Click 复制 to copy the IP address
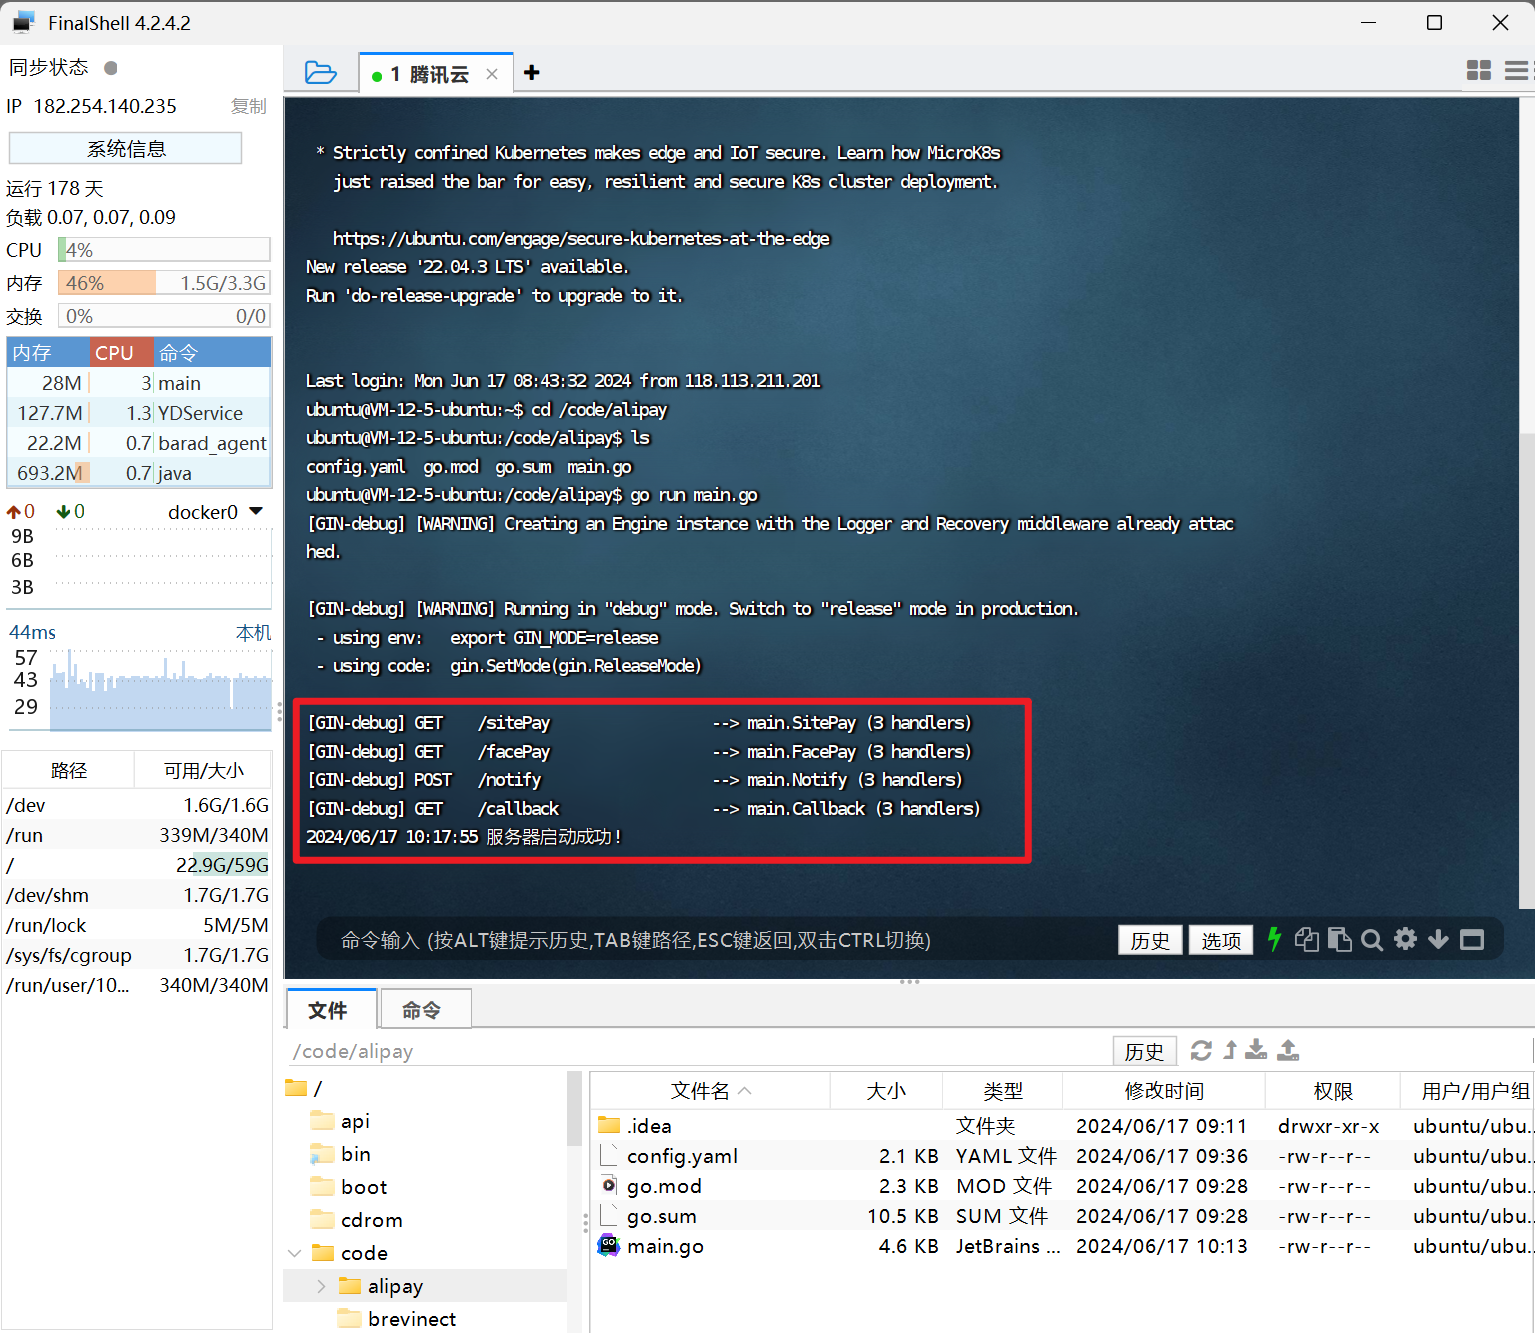1535x1333 pixels. point(248,106)
